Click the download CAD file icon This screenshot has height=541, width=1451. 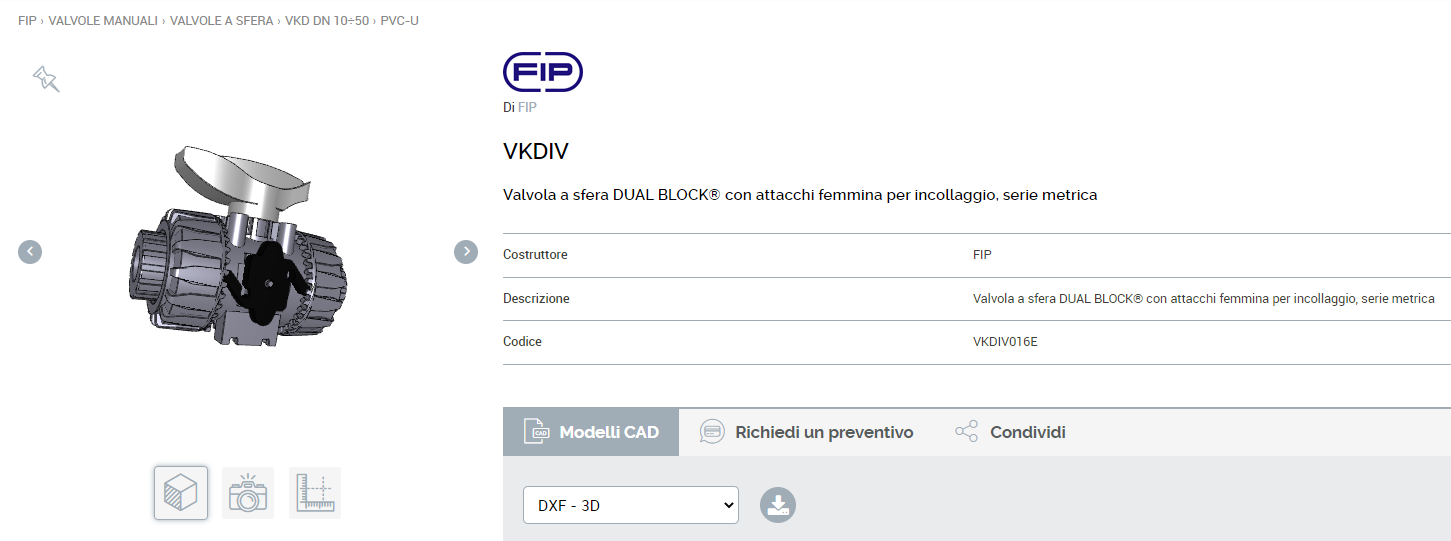pos(778,505)
